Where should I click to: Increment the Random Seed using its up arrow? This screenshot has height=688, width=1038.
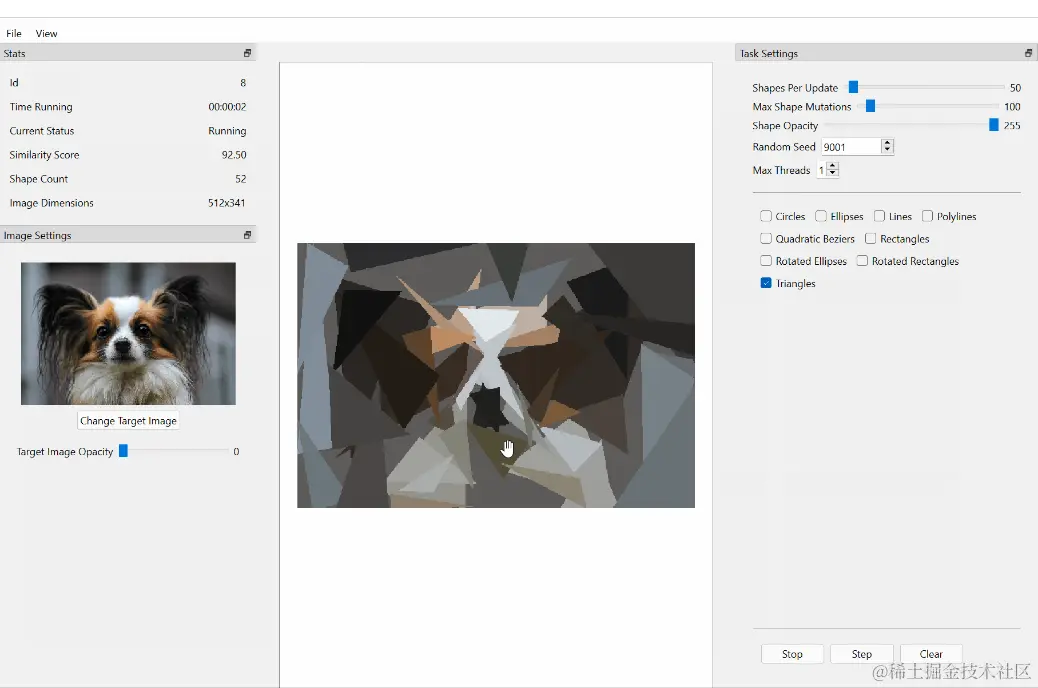[x=886, y=142]
